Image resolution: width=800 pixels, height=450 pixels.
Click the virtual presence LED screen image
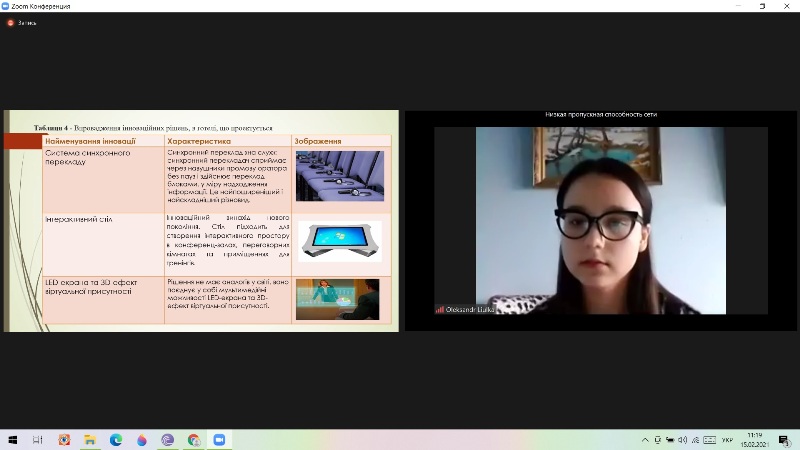(338, 299)
